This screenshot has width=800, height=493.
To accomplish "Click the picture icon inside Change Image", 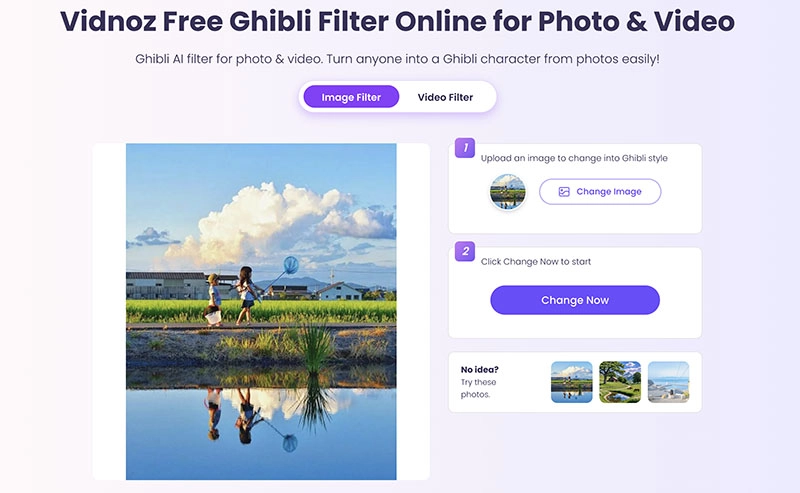I will (x=564, y=192).
